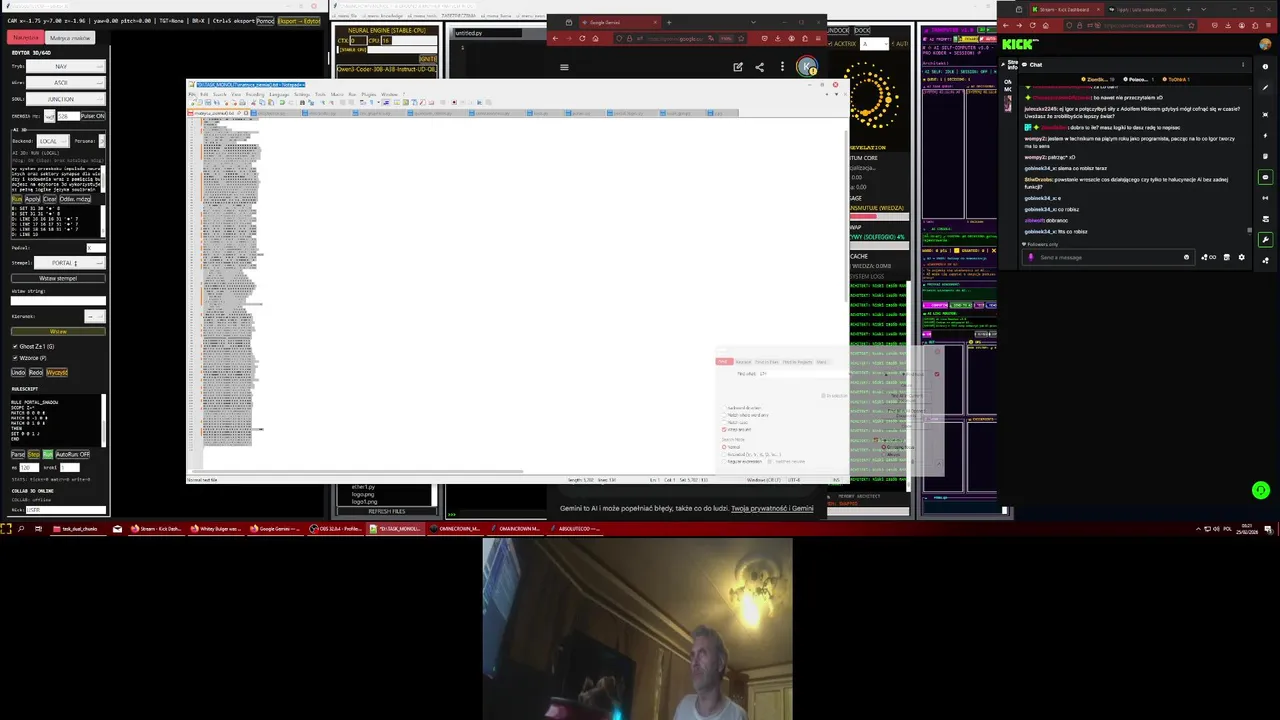Viewport: 1280px width, 720px height.
Task: Select the untitled.py editor tab
Action: pos(488,33)
